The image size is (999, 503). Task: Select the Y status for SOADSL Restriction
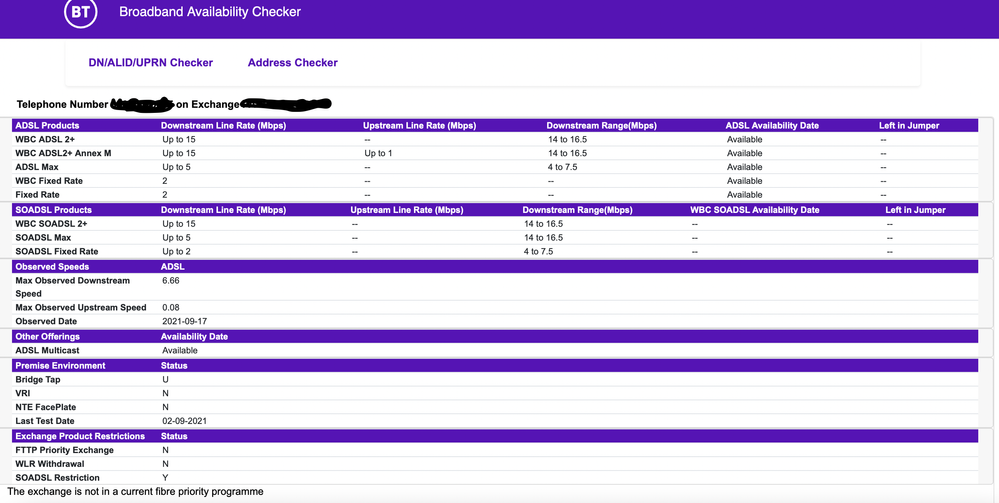click(x=165, y=478)
